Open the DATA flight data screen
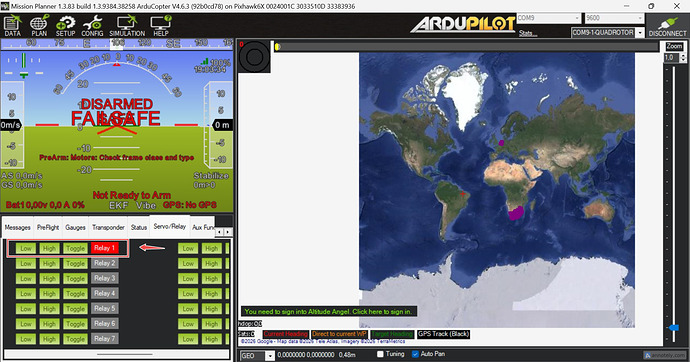 pos(12,26)
